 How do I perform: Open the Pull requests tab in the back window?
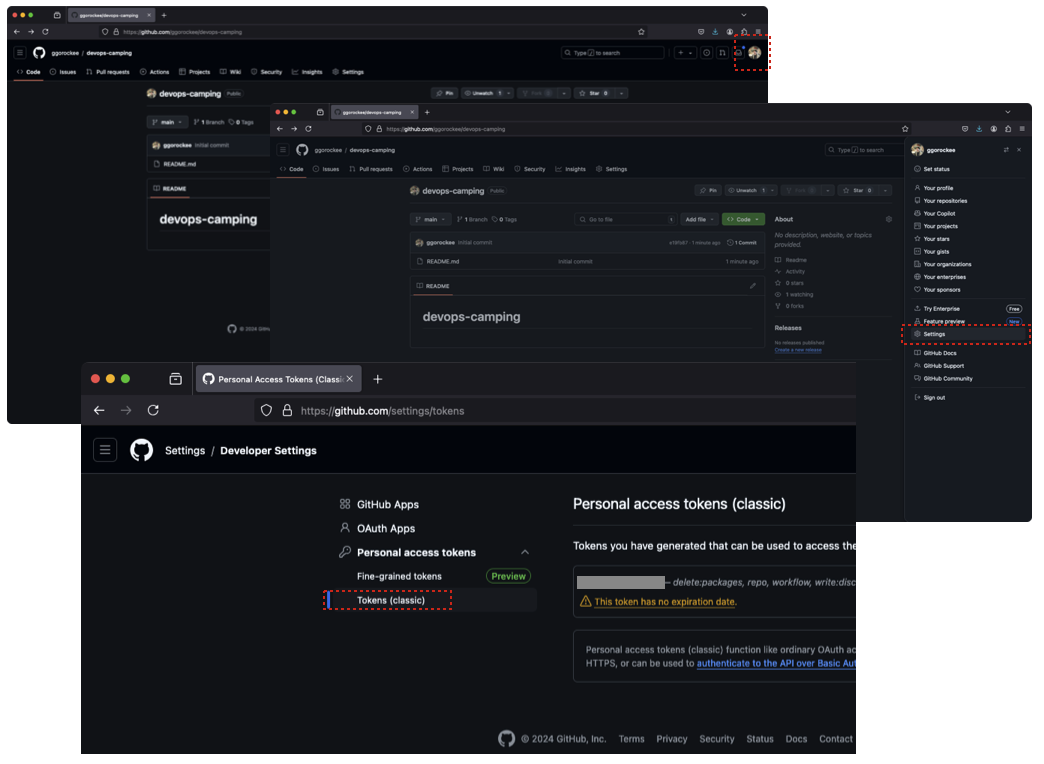tap(108, 73)
